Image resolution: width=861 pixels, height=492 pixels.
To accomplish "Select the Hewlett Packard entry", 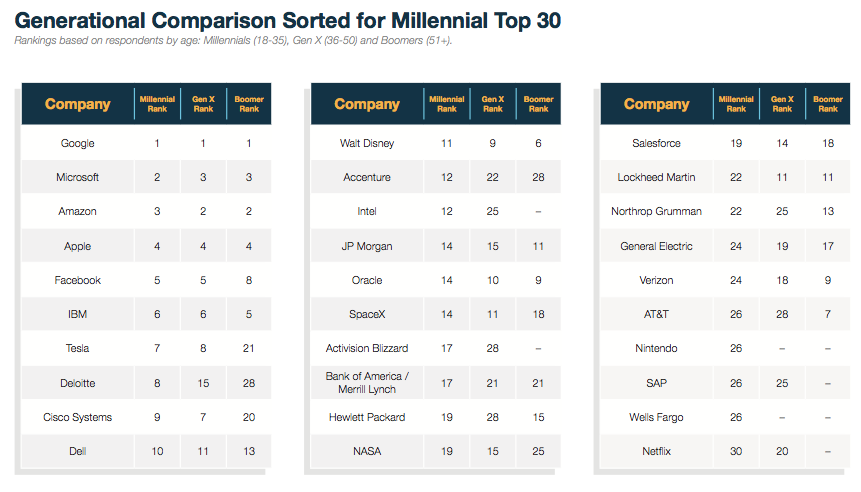I will (367, 417).
